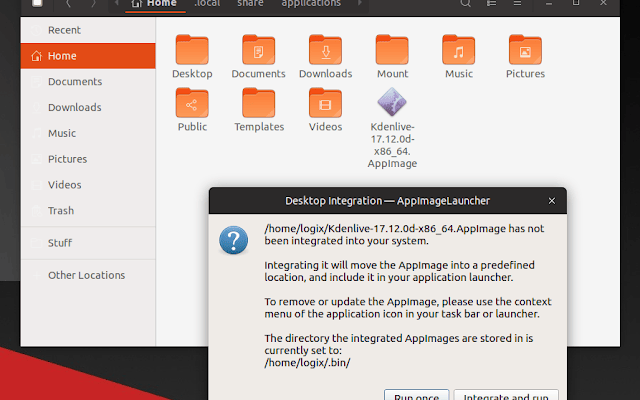
Task: Go back with the left arrow
Action: (x=68, y=4)
